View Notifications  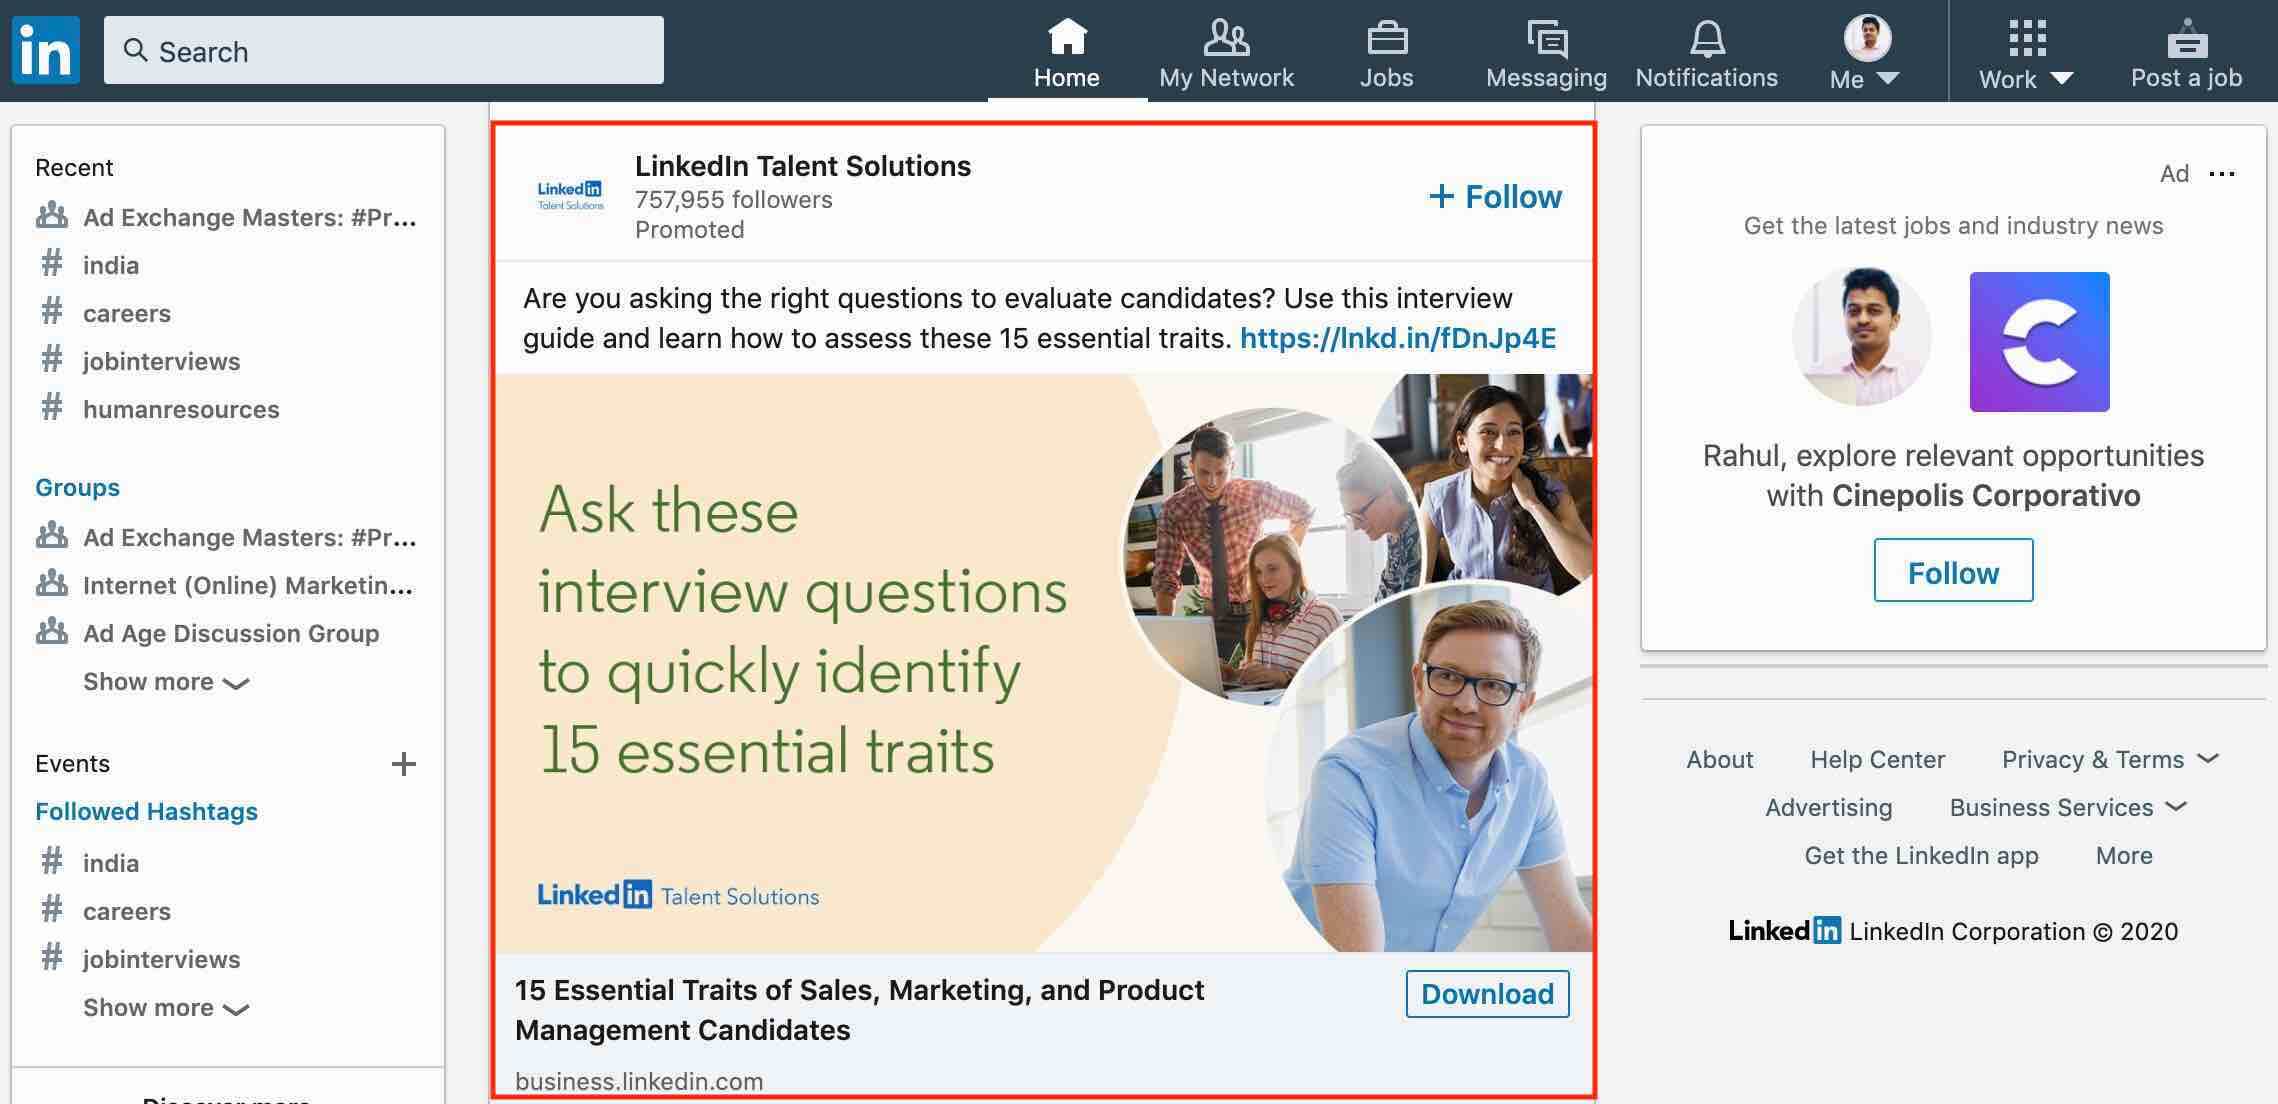pos(1706,53)
